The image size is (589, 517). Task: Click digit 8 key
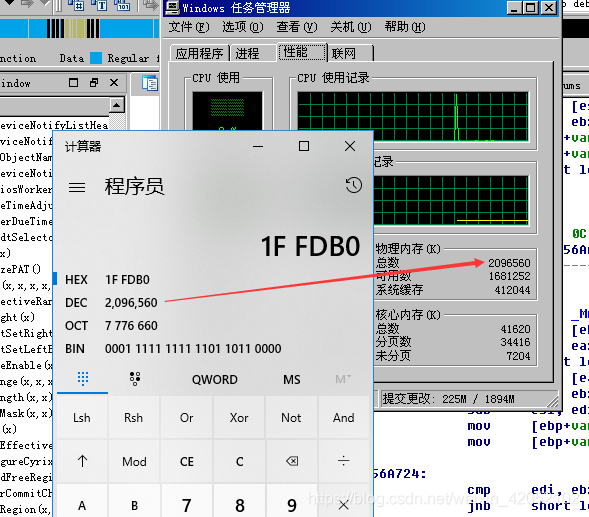click(239, 505)
